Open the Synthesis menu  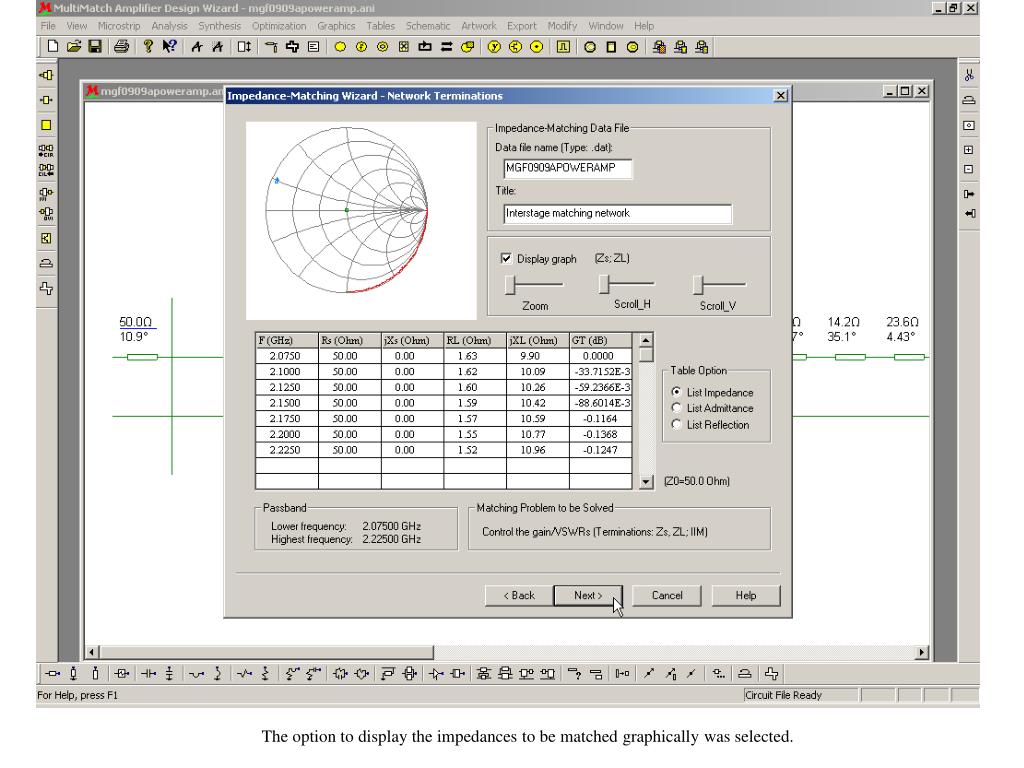pyautogui.click(x=219, y=26)
